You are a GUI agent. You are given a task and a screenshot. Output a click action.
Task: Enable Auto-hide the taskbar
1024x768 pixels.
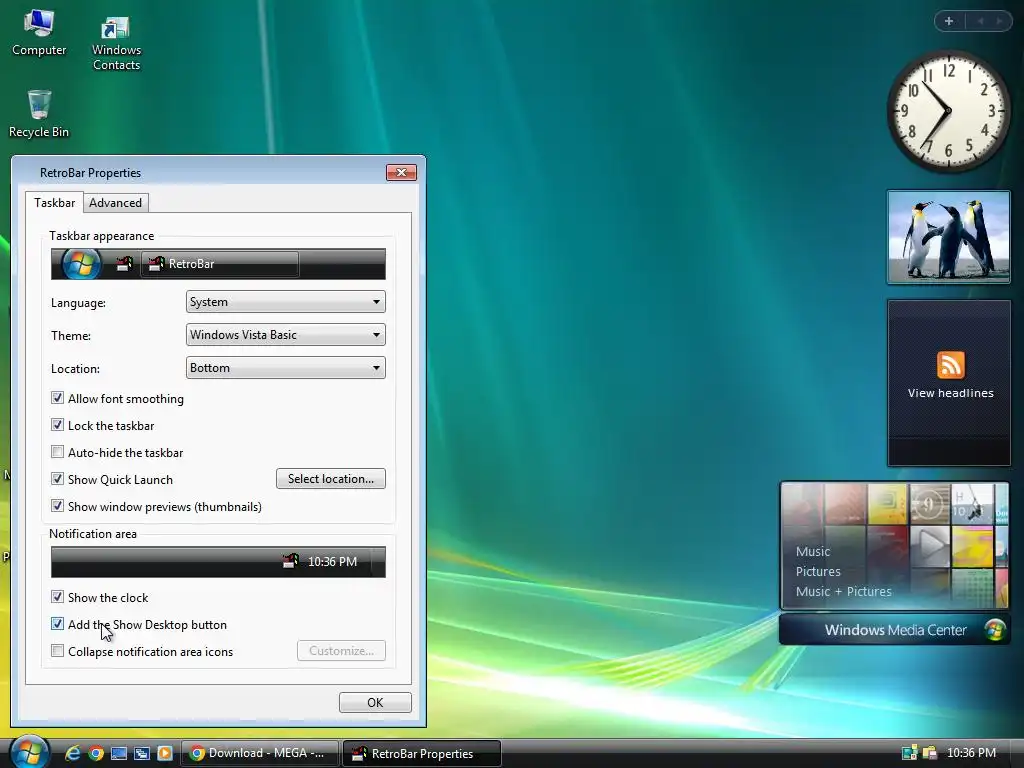click(x=57, y=452)
